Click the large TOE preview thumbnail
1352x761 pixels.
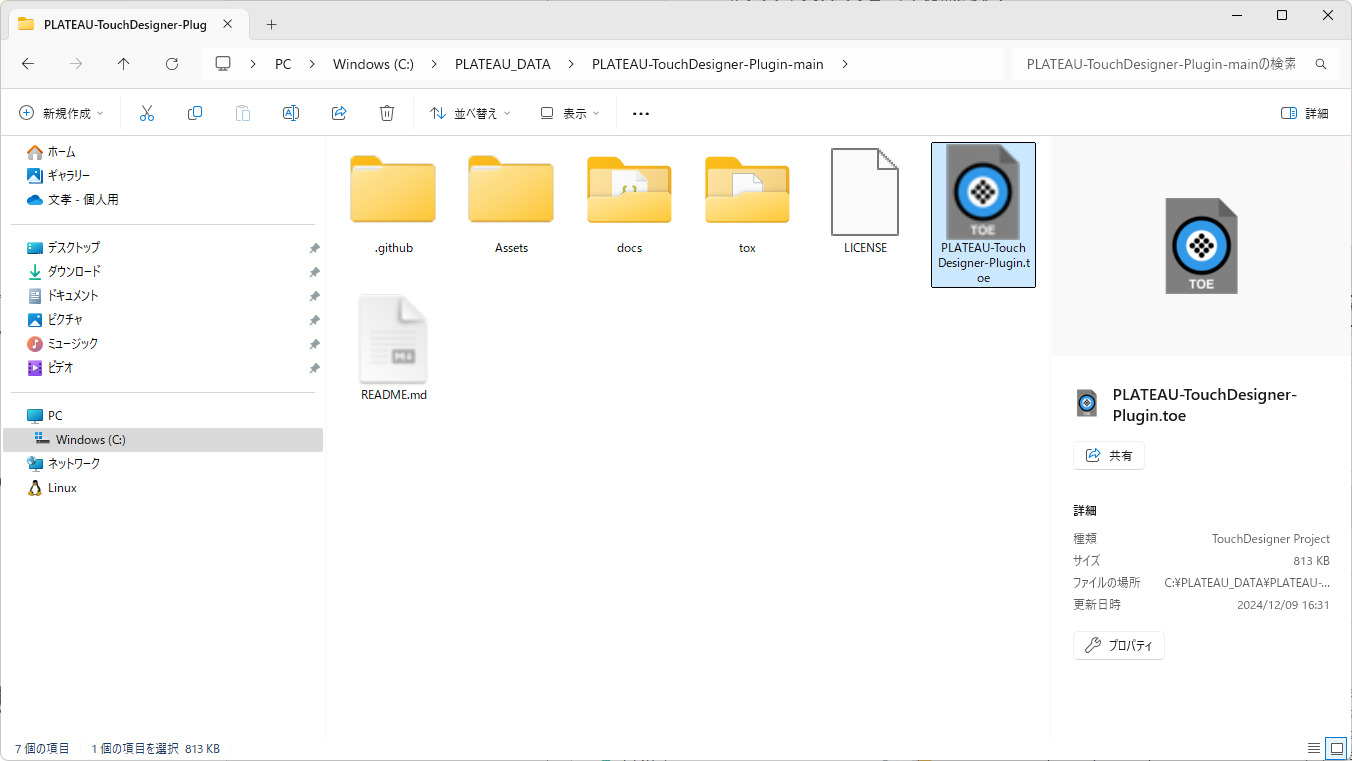pyautogui.click(x=1201, y=246)
